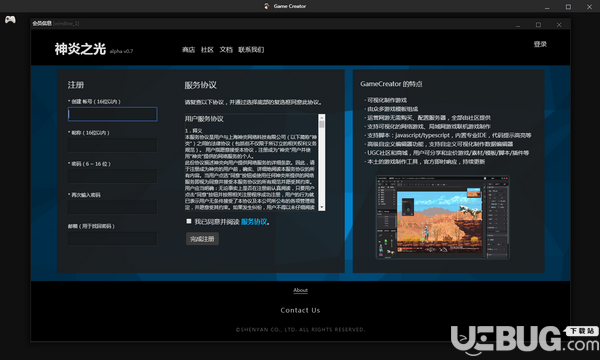Open the 文档 menu item
The image size is (600, 360).
pyautogui.click(x=226, y=50)
